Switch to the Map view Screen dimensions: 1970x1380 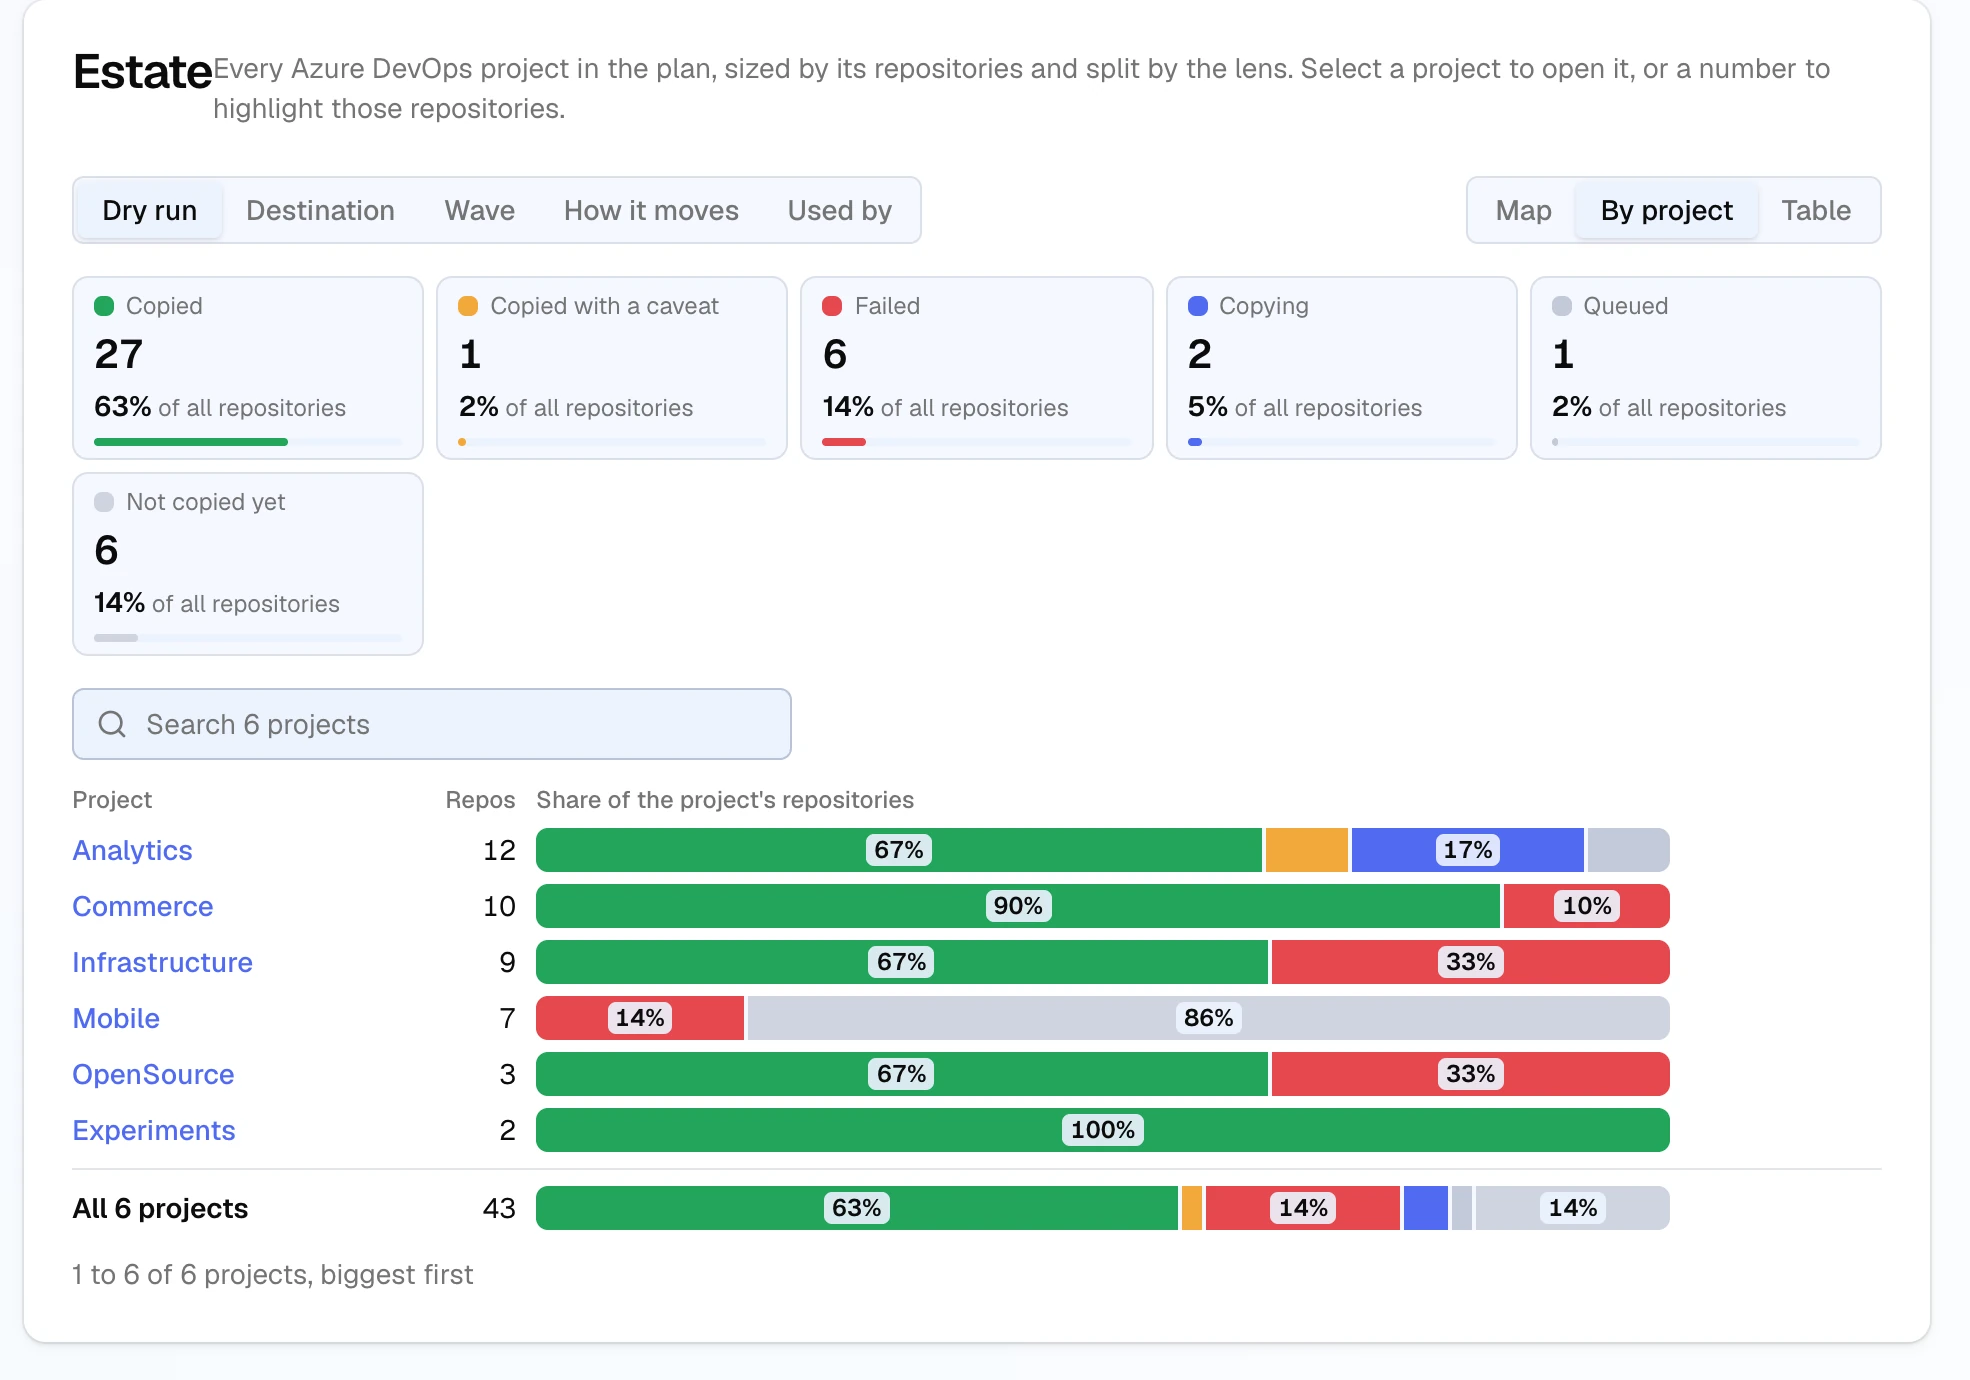tap(1523, 210)
